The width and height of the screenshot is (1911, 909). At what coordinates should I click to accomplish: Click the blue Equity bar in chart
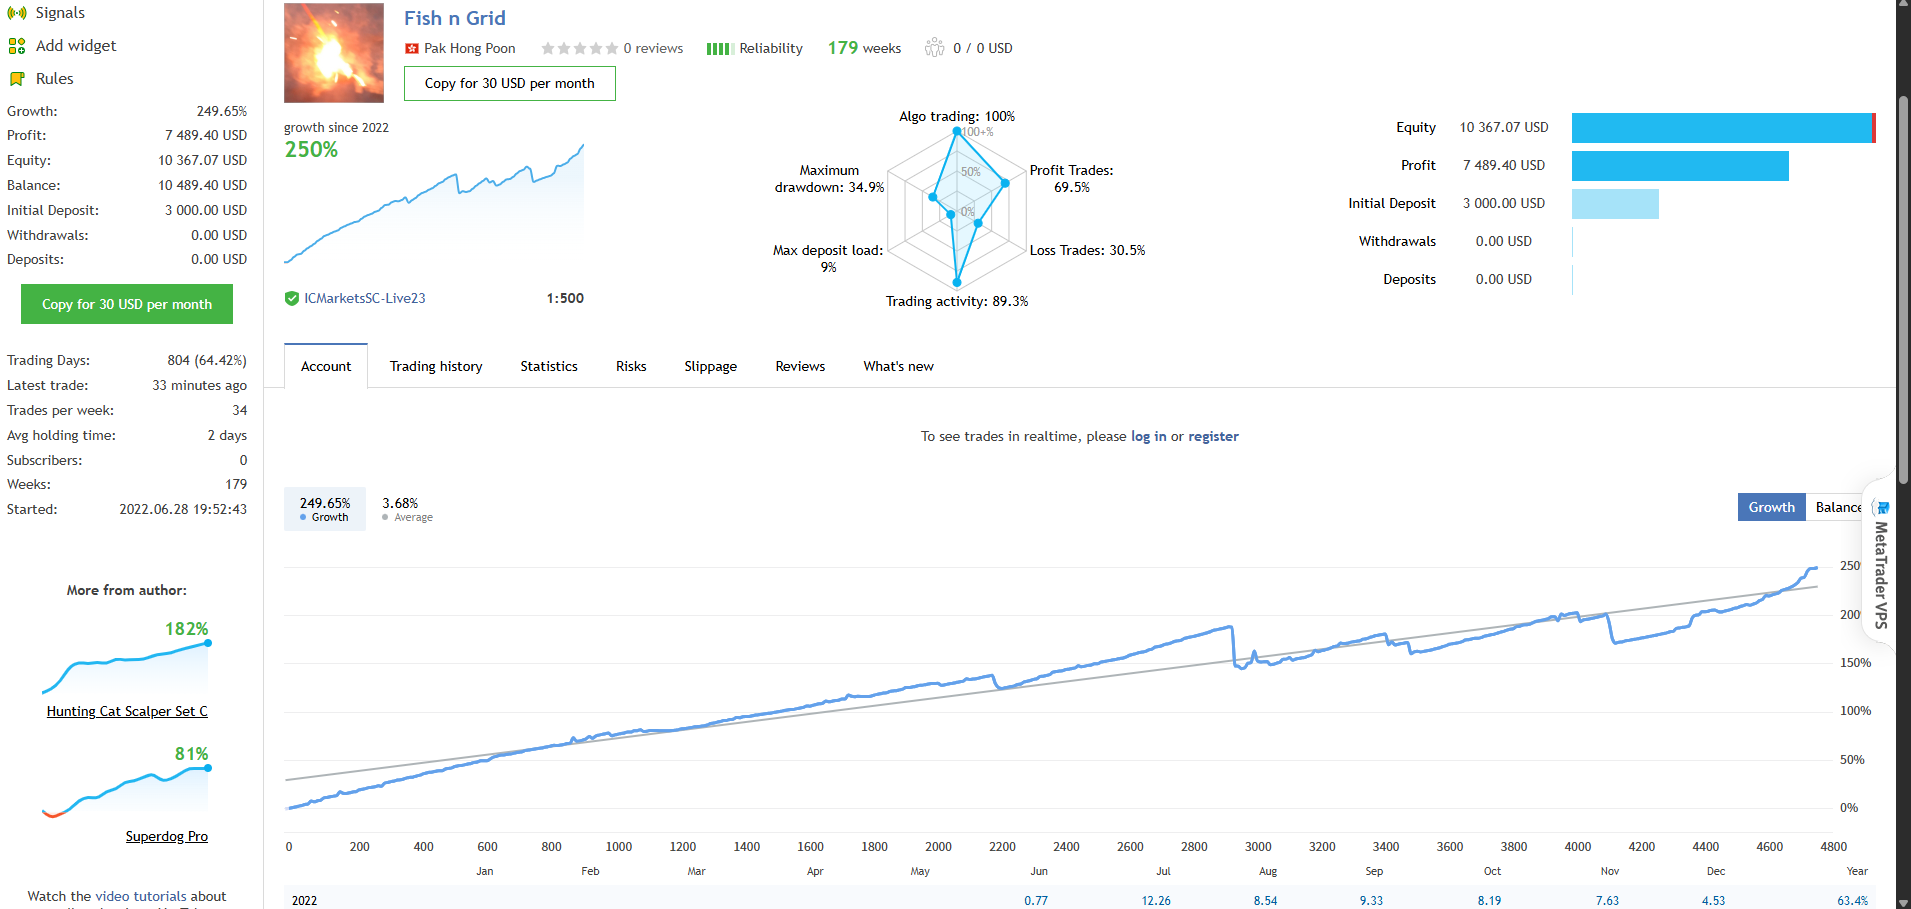pyautogui.click(x=1722, y=128)
